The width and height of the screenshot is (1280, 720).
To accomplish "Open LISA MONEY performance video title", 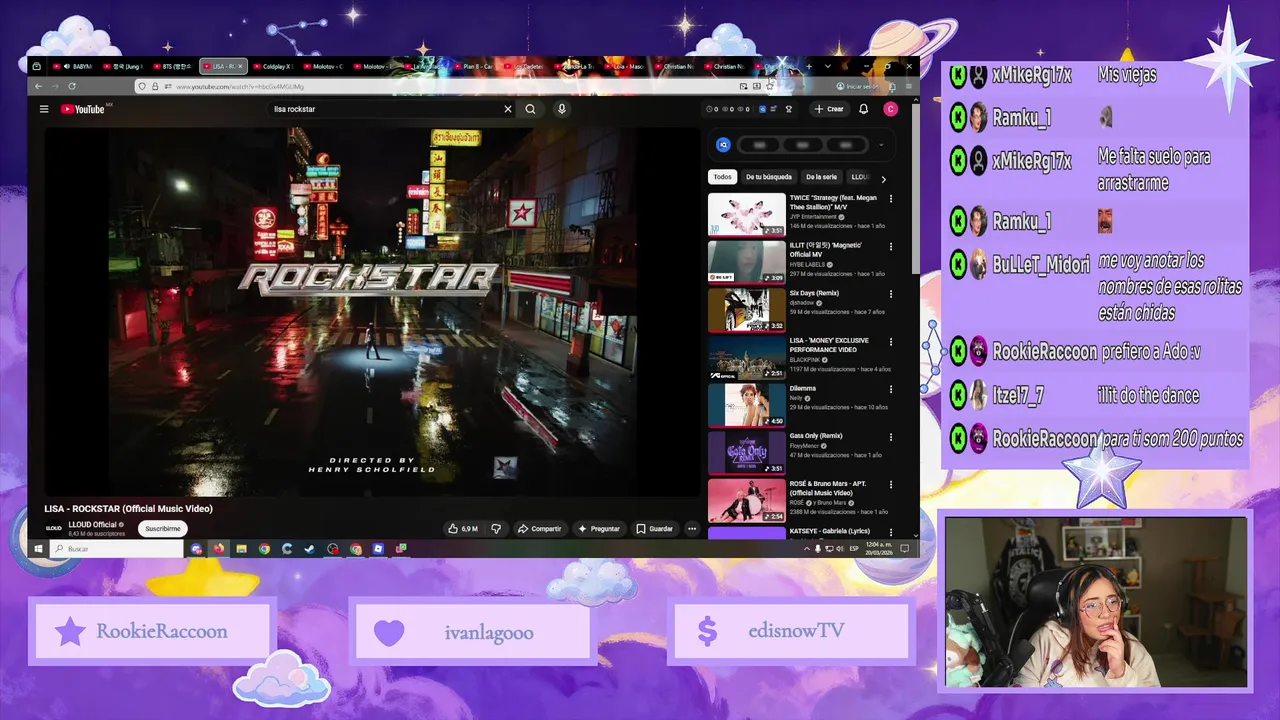I will point(830,345).
